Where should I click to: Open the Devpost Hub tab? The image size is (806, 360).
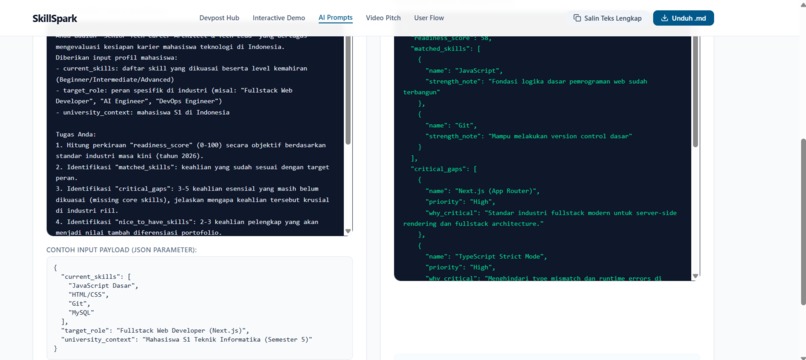pyautogui.click(x=219, y=18)
